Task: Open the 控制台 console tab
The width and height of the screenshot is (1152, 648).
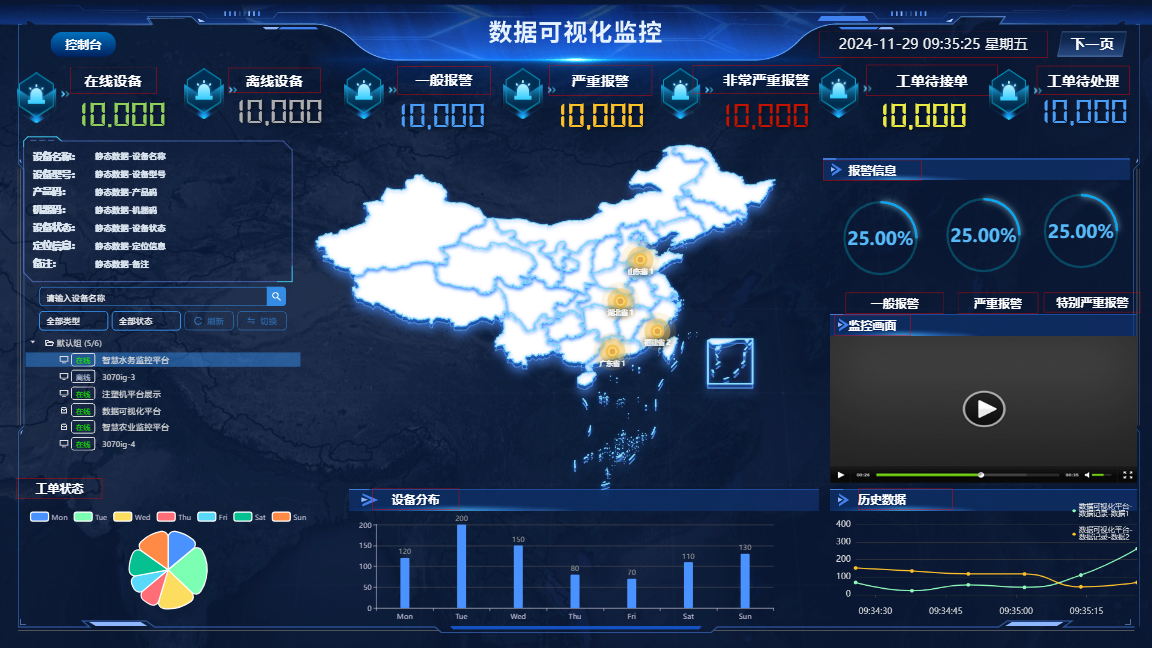Action: point(83,44)
